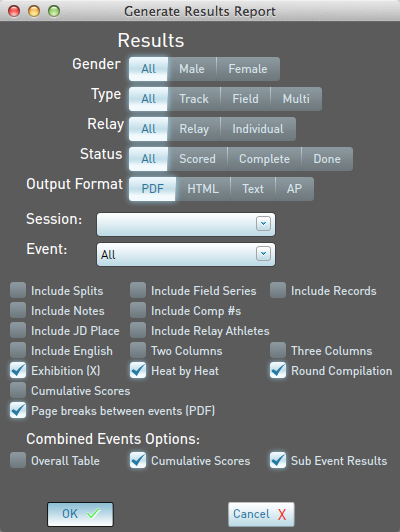Open the Session dropdown arrow
400x532 pixels.
[263, 224]
